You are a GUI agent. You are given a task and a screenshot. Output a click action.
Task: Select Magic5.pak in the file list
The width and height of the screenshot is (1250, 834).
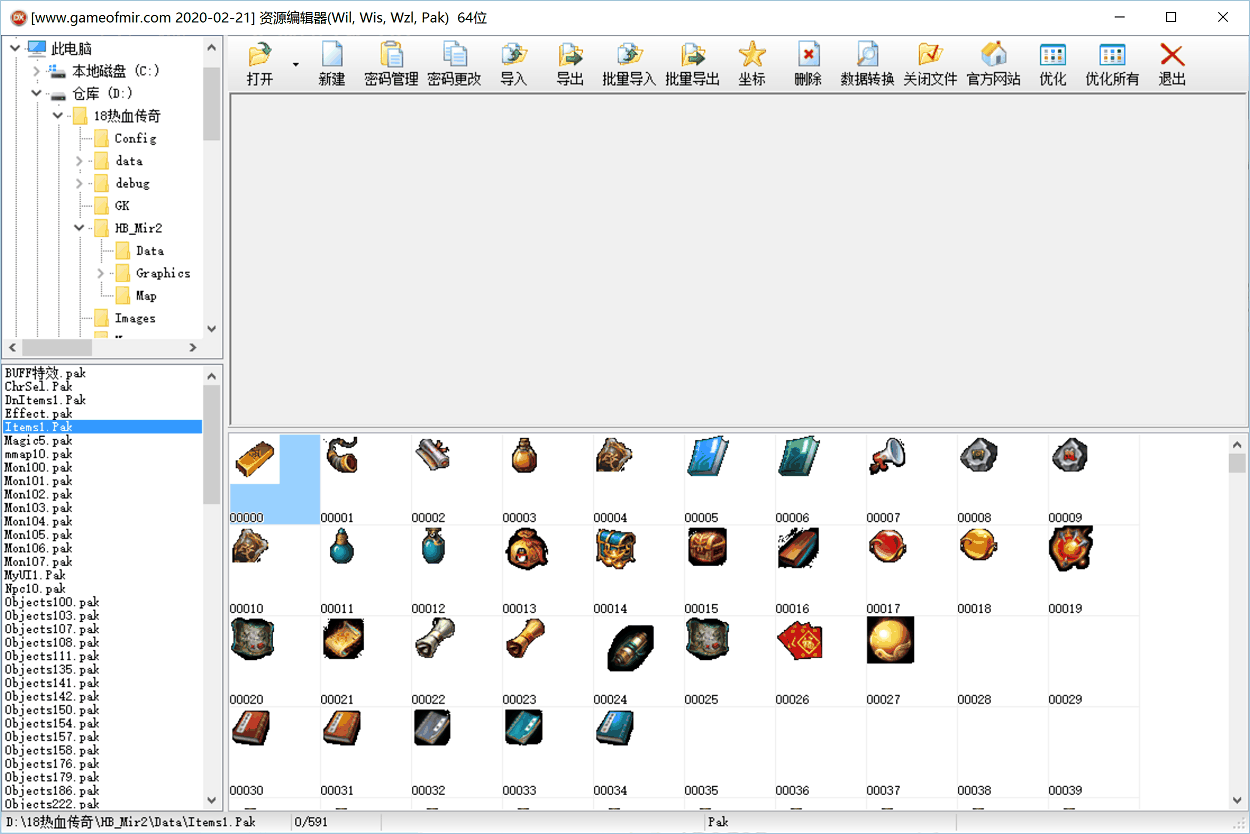pos(39,440)
